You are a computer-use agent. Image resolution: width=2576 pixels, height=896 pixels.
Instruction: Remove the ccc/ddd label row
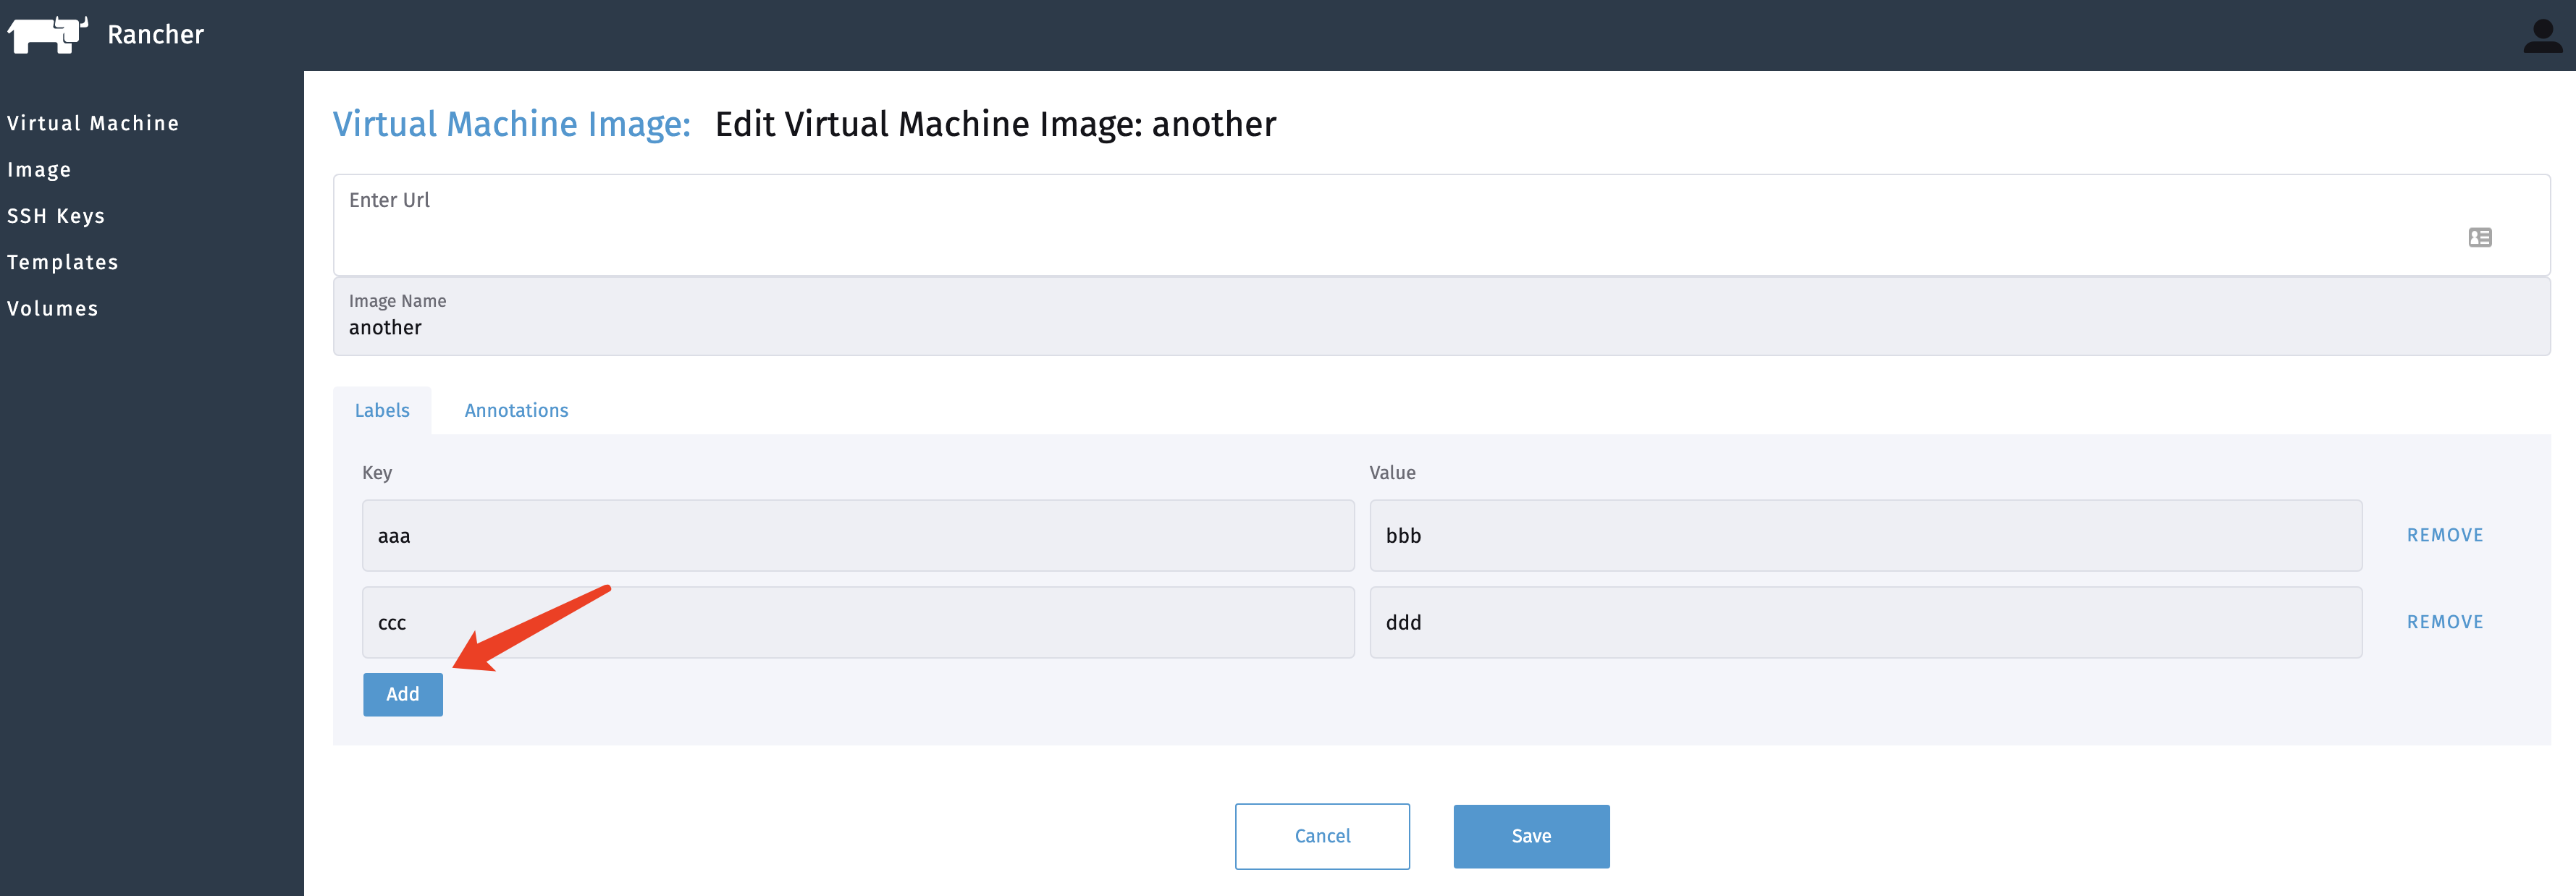2444,622
